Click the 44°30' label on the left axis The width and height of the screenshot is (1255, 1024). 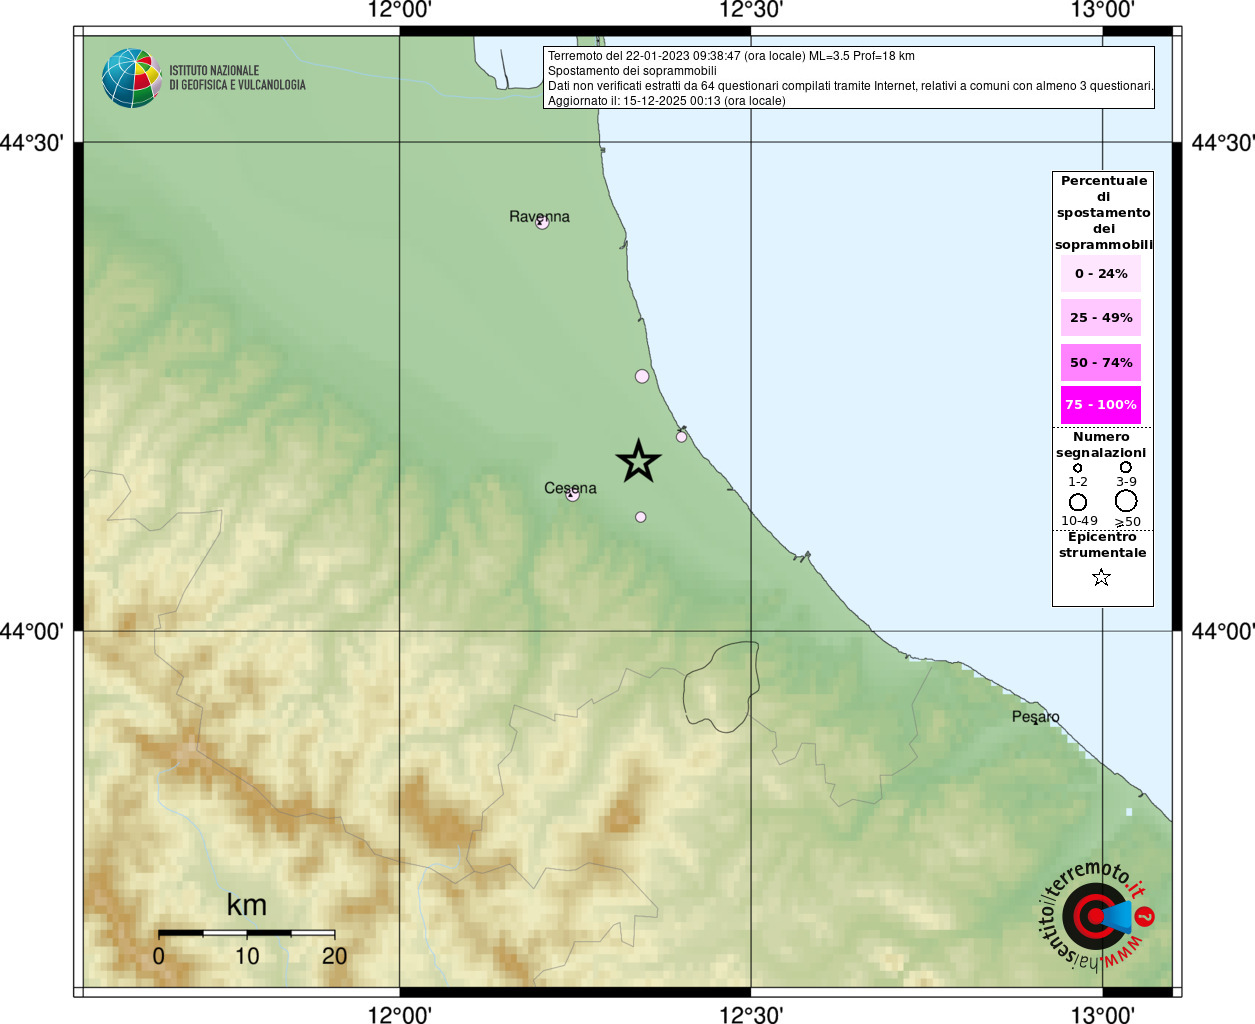point(32,142)
